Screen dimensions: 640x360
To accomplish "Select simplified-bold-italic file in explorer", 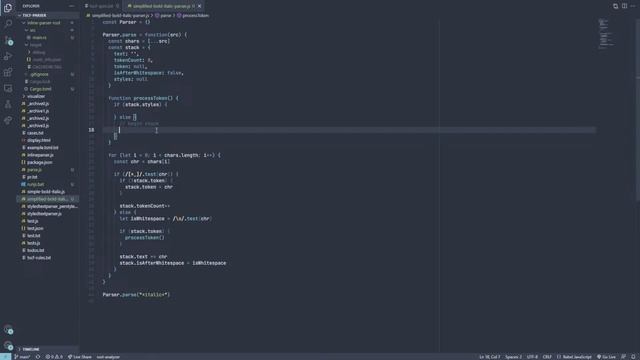I will (48, 199).
